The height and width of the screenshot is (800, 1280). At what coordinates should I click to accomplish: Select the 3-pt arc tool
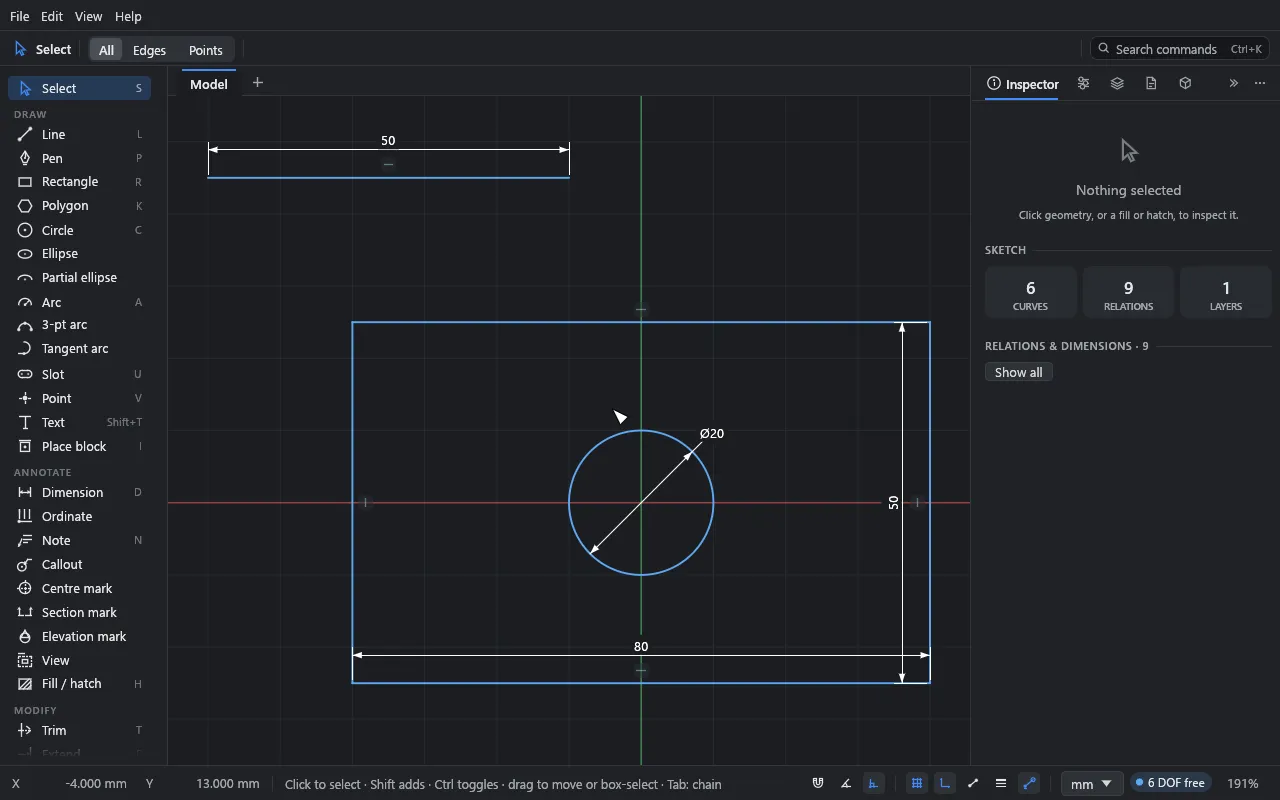(80, 325)
